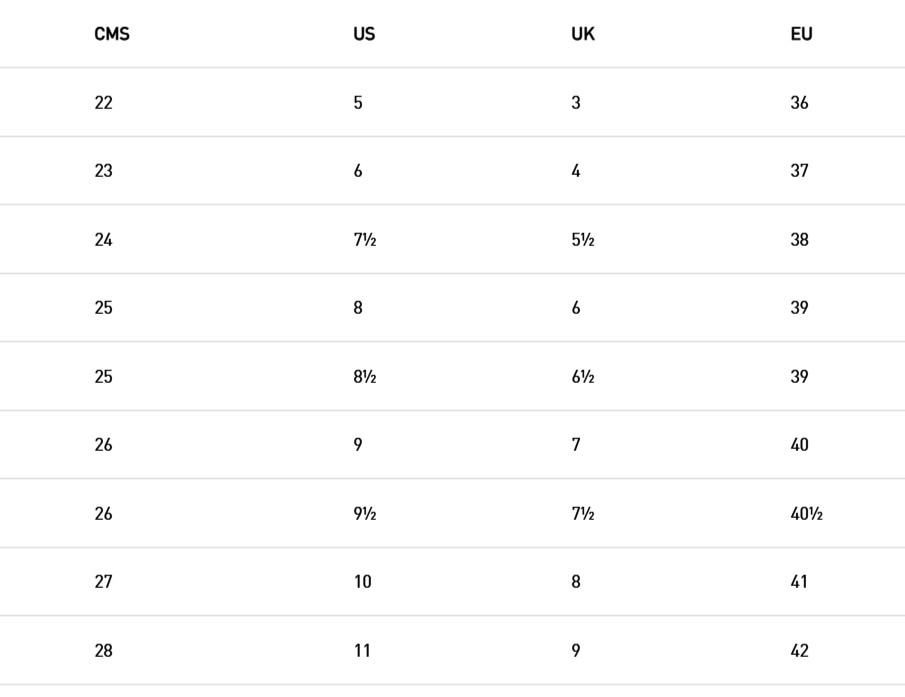Click the UK column header
The width and height of the screenshot is (905, 697).
click(583, 34)
